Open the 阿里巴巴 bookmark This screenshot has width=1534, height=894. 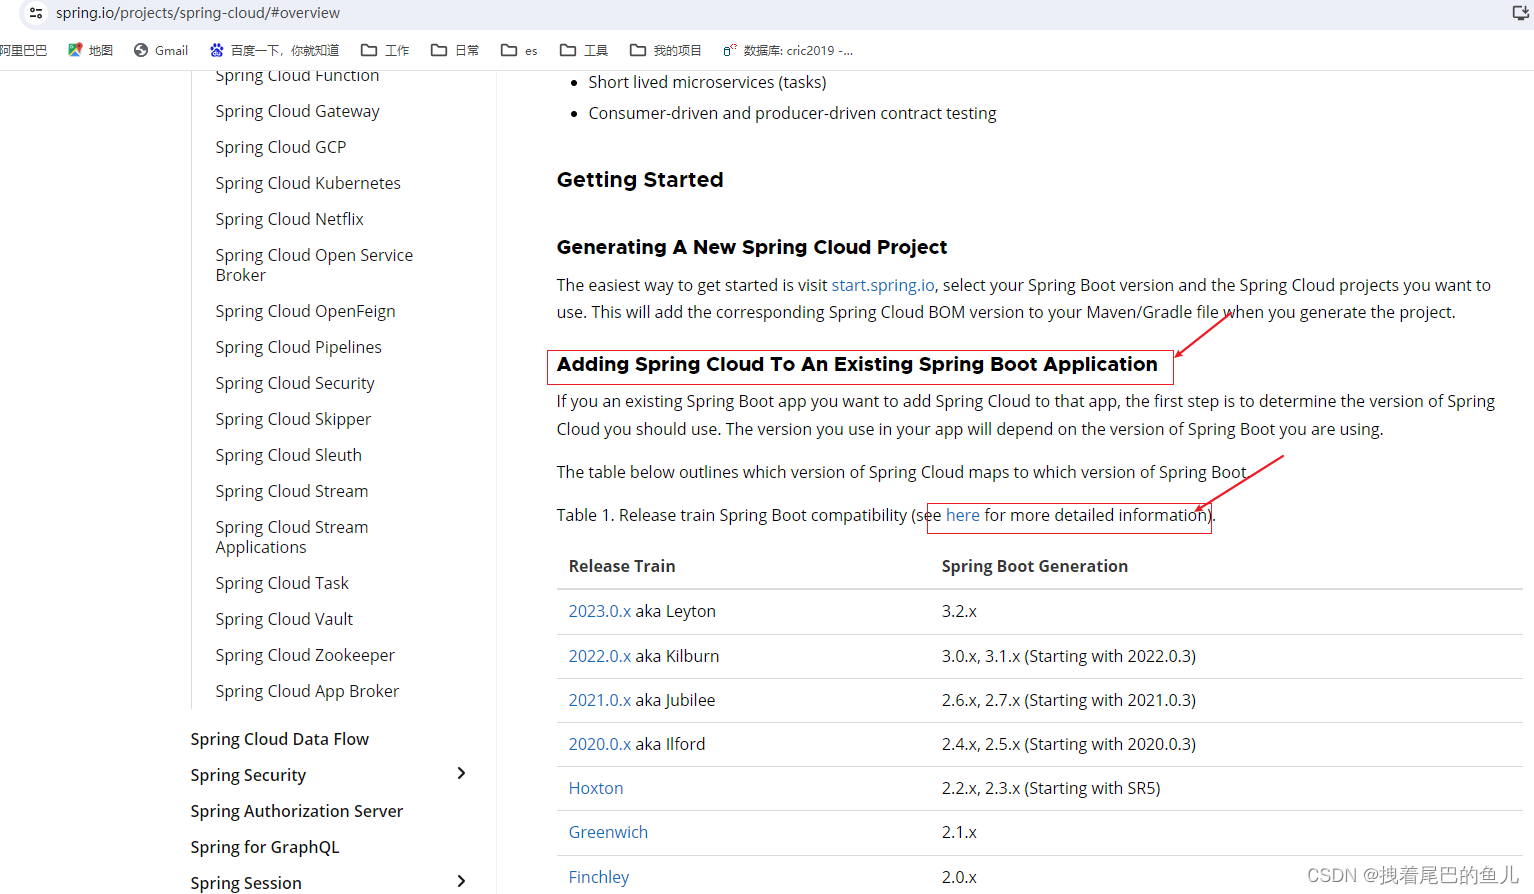[22, 50]
